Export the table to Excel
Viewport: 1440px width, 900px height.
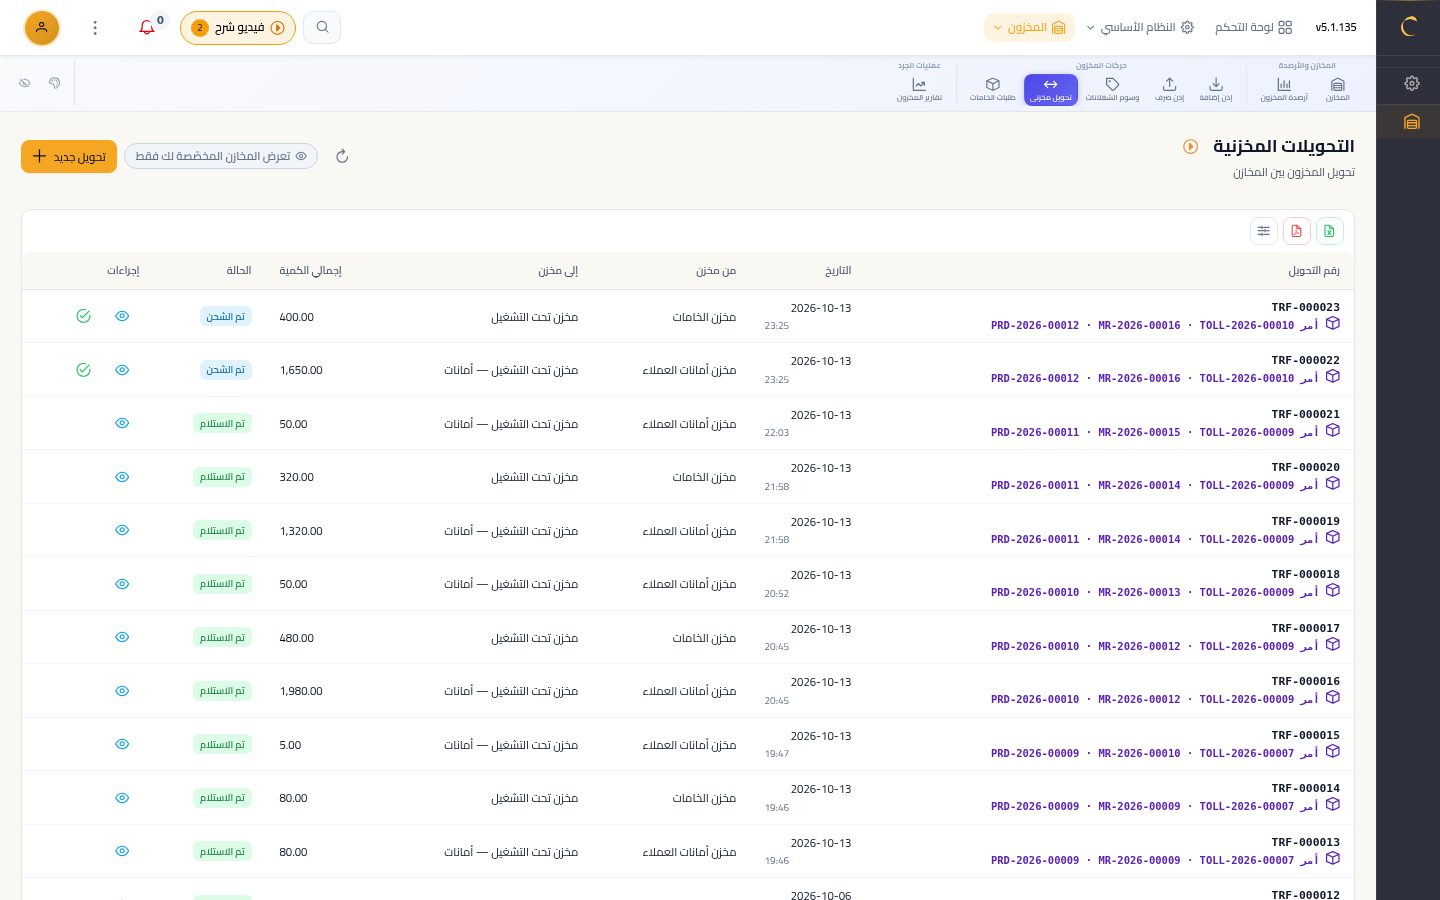[x=1329, y=231]
